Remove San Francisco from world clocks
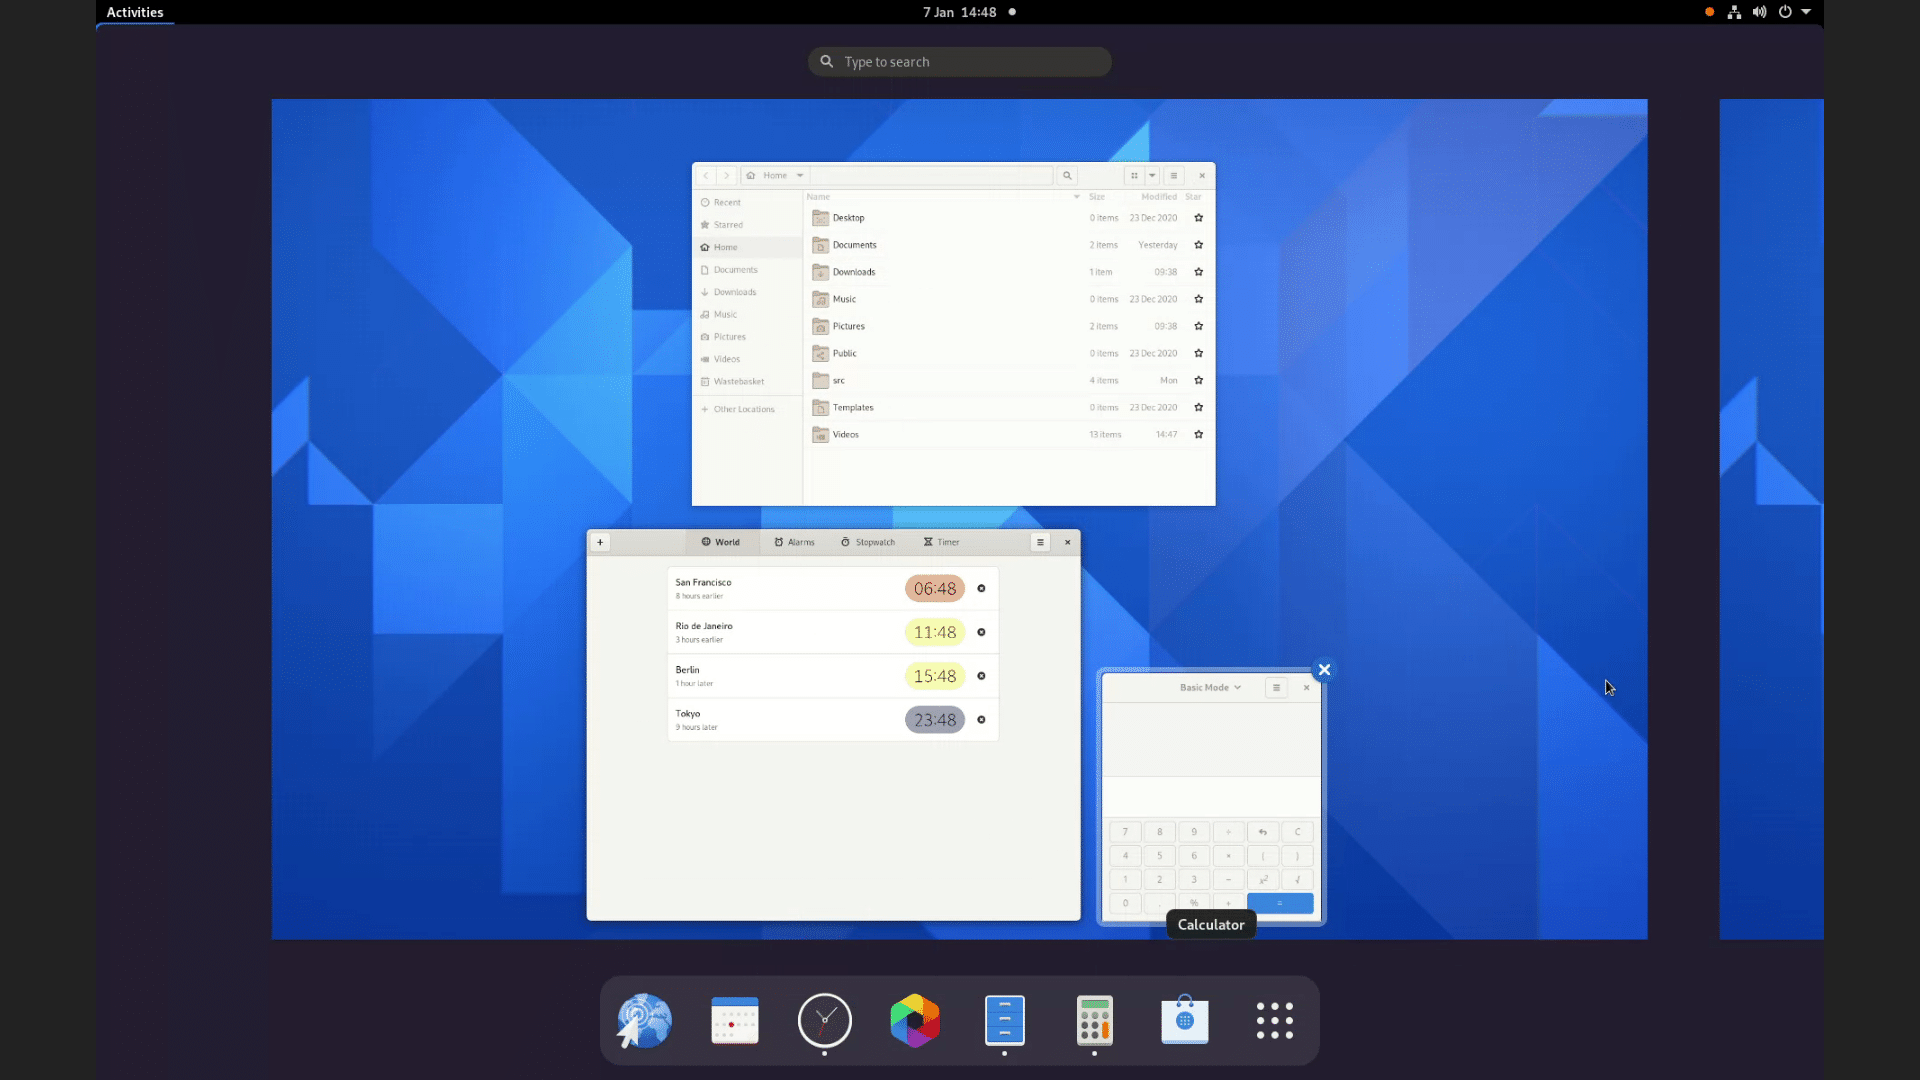 tap(981, 588)
